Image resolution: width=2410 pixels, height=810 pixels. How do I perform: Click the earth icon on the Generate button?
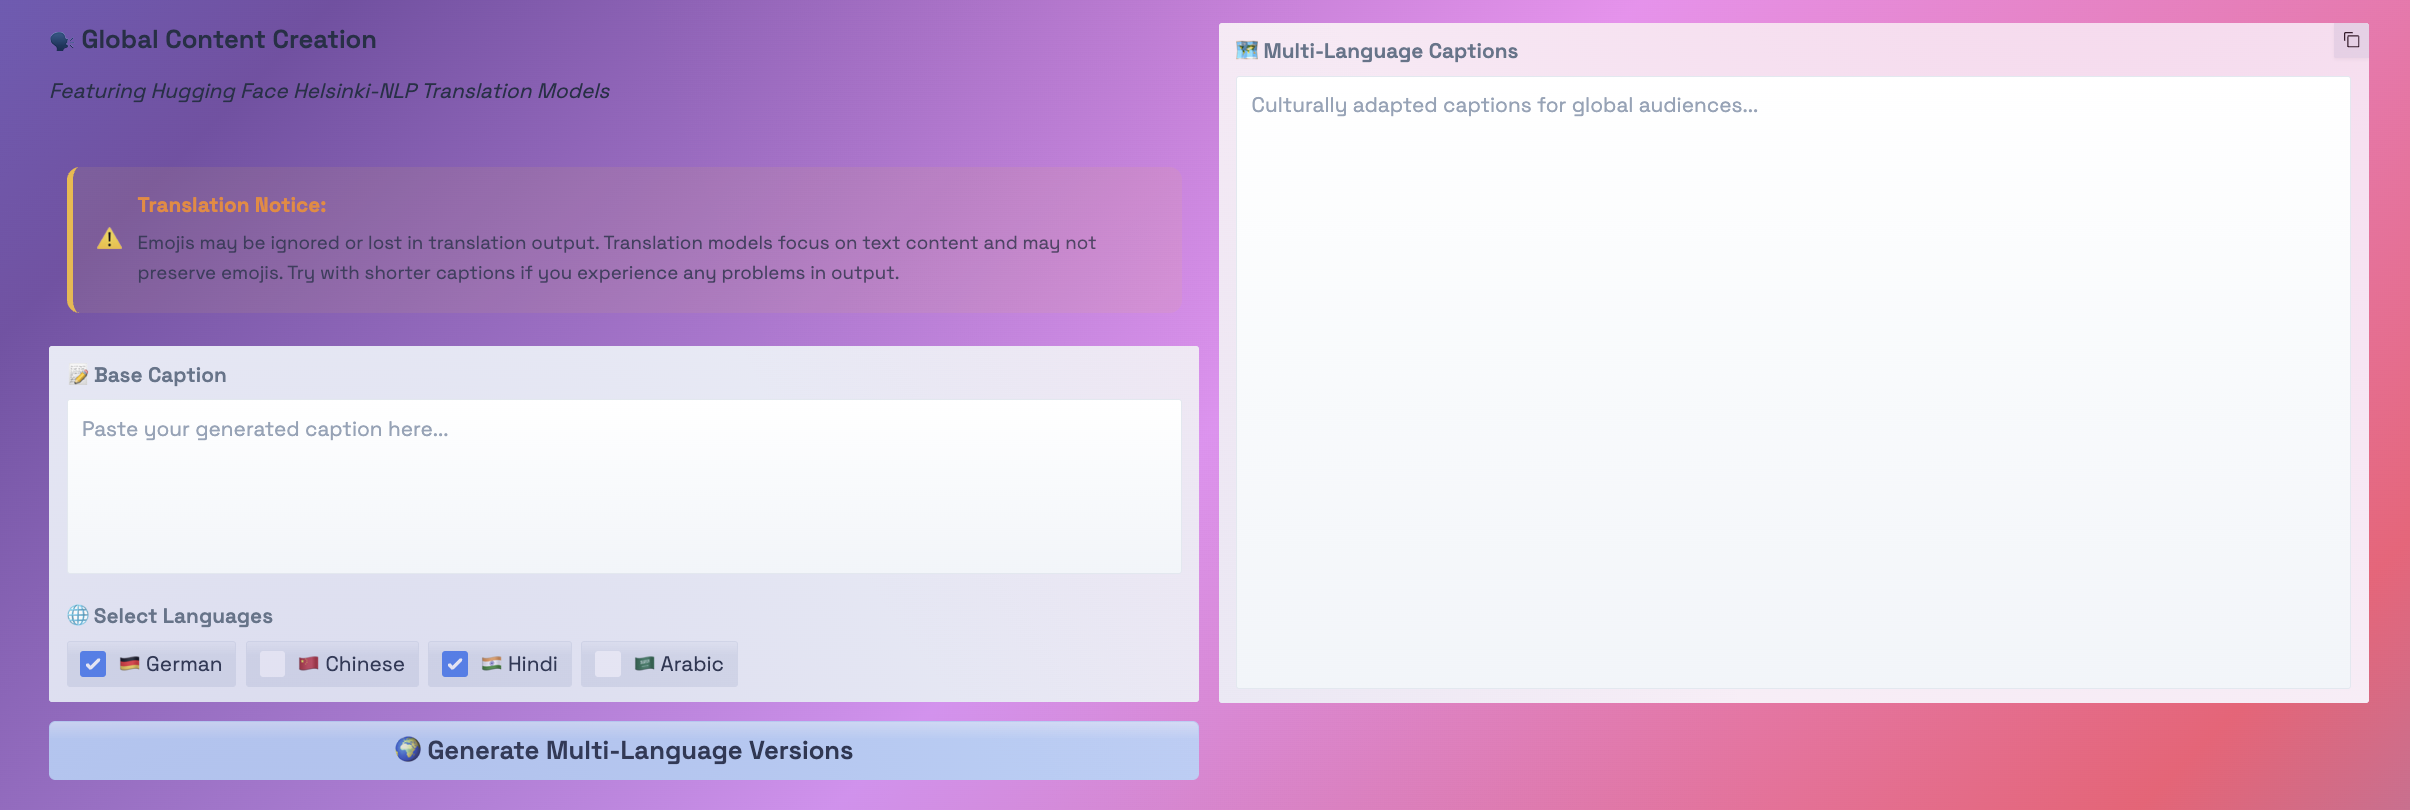(x=407, y=749)
